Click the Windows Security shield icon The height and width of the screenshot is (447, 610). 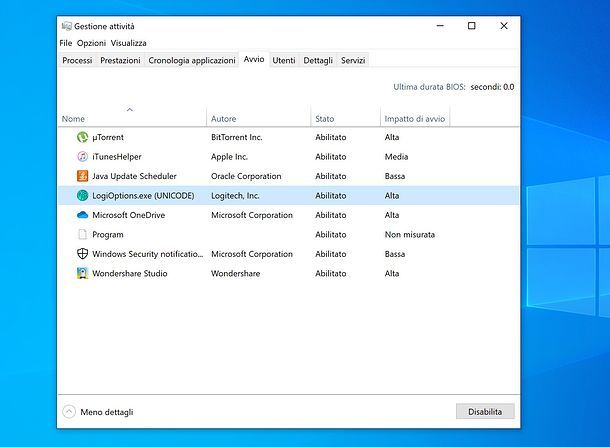[x=82, y=254]
